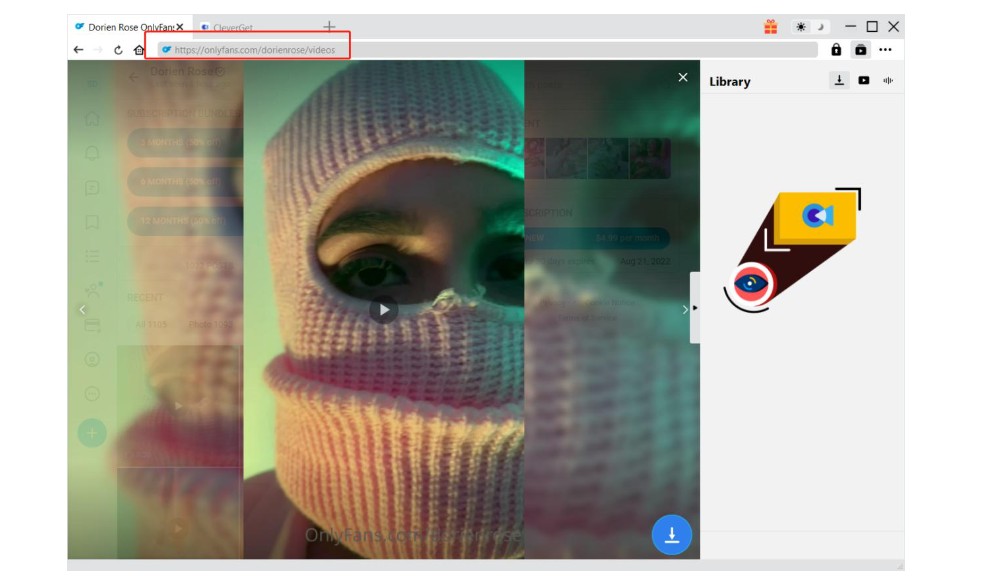Minimize the CleverGet window
The height and width of the screenshot is (581, 1000).
(850, 27)
